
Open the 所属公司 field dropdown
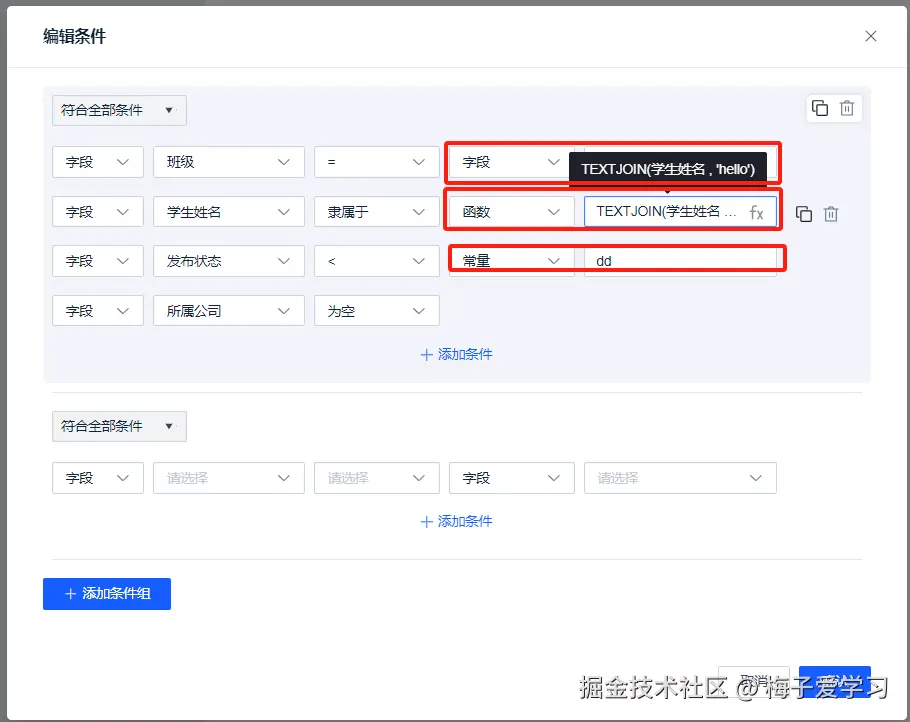229,311
